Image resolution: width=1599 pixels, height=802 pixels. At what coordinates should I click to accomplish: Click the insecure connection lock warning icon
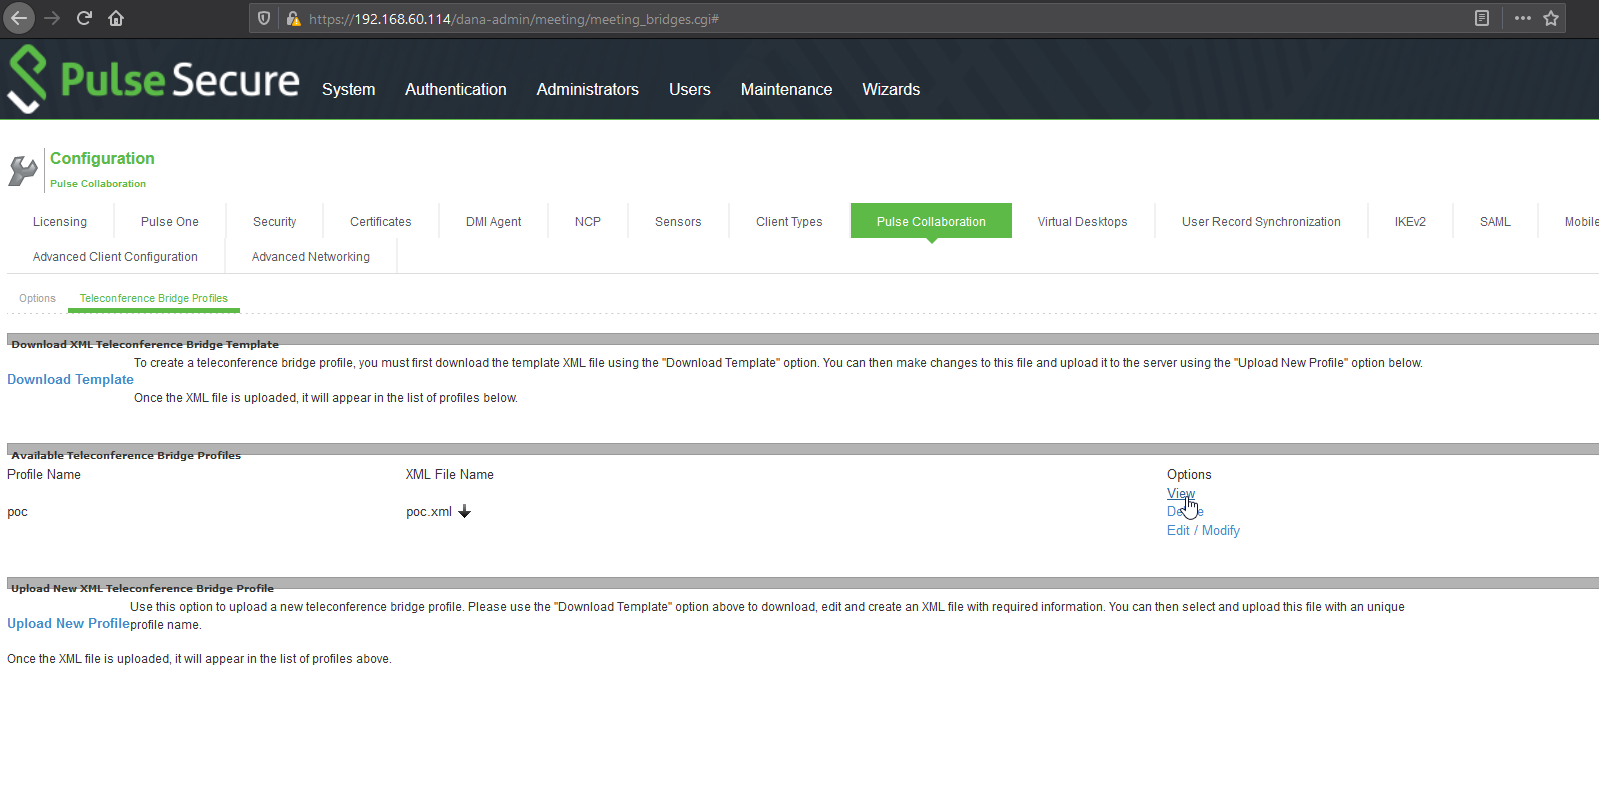coord(293,18)
